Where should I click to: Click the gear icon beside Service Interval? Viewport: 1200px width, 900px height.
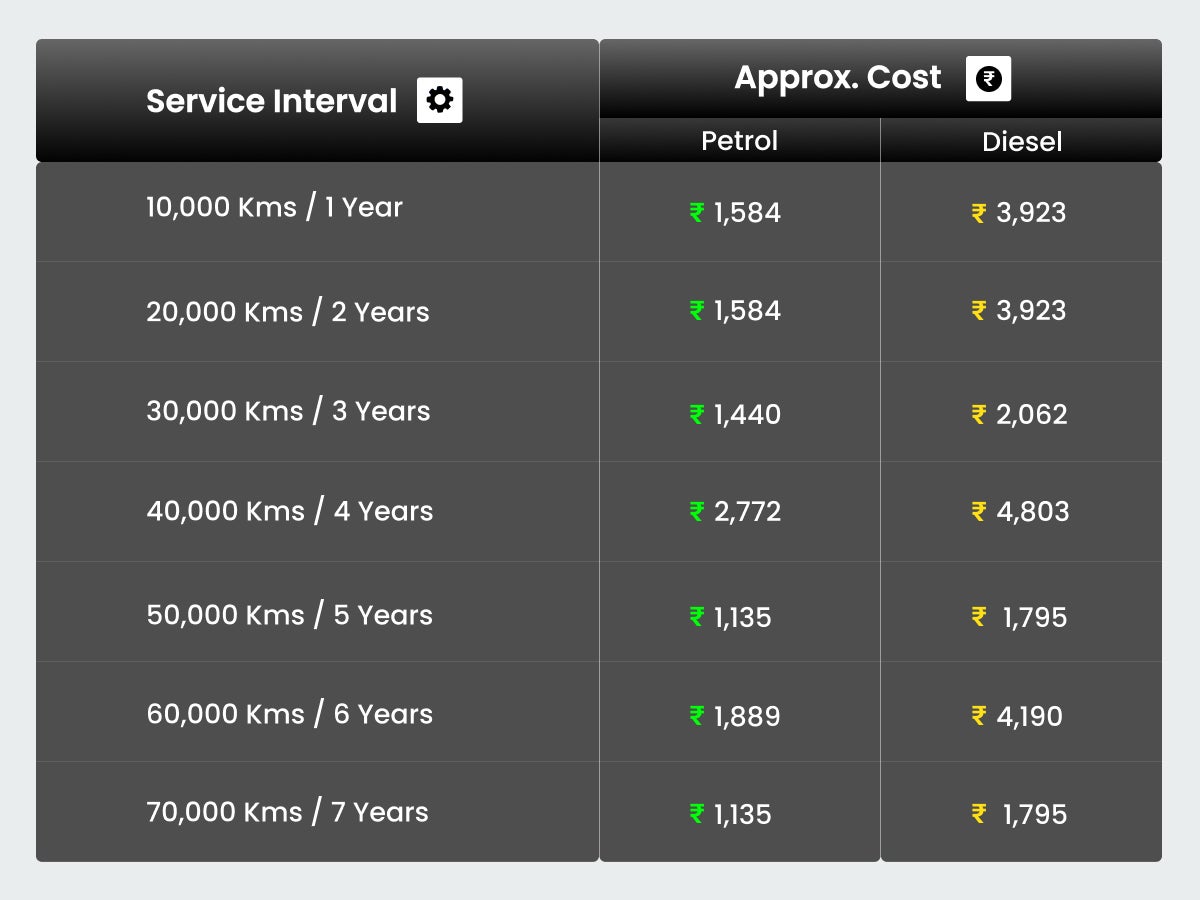pos(438,100)
